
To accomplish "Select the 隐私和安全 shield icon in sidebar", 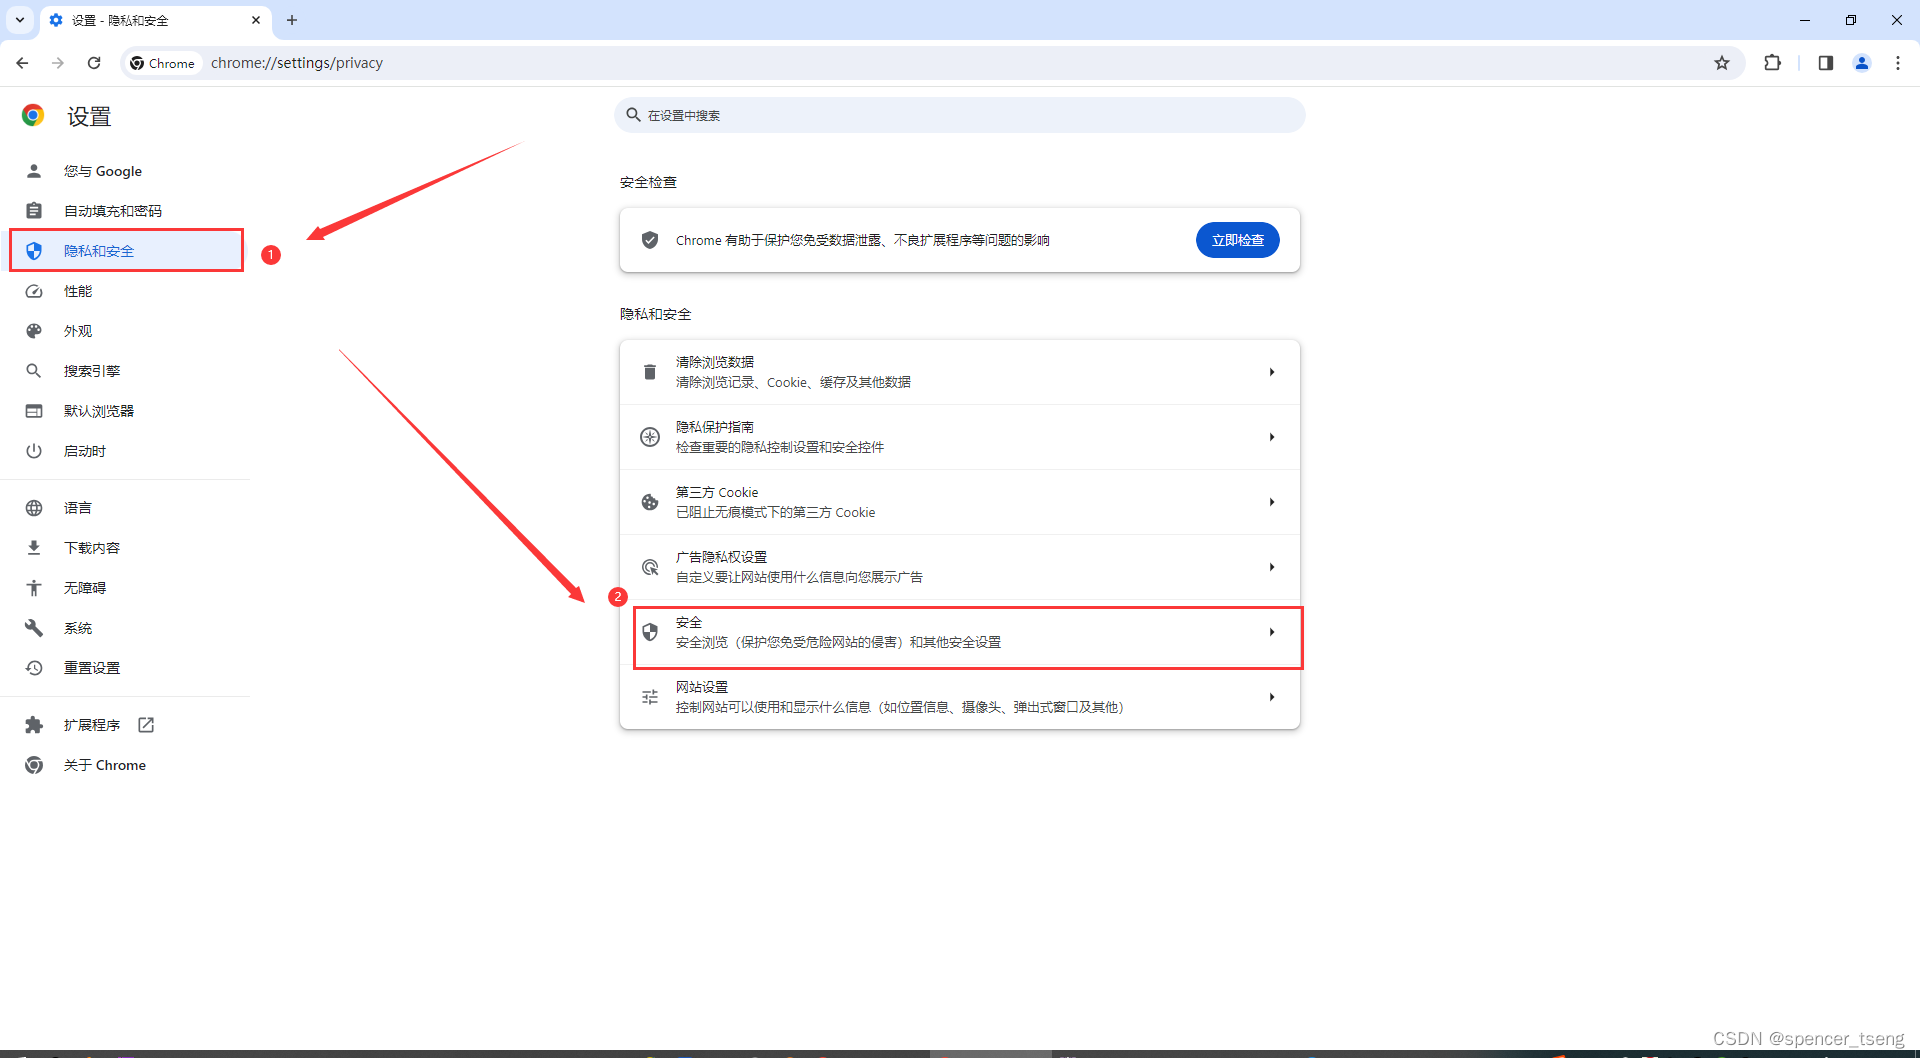I will click(x=34, y=251).
